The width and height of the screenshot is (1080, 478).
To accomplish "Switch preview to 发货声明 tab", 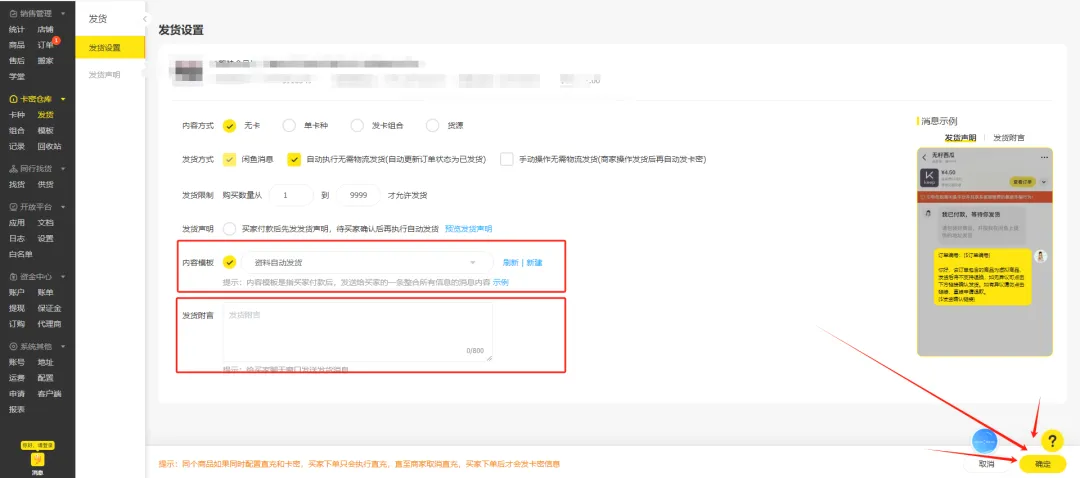I will tap(960, 138).
